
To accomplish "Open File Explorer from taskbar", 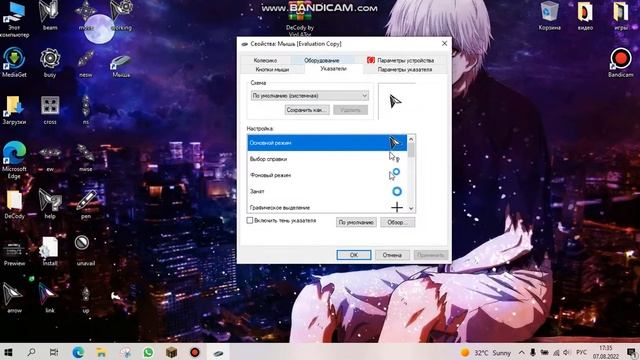I will pos(101,352).
